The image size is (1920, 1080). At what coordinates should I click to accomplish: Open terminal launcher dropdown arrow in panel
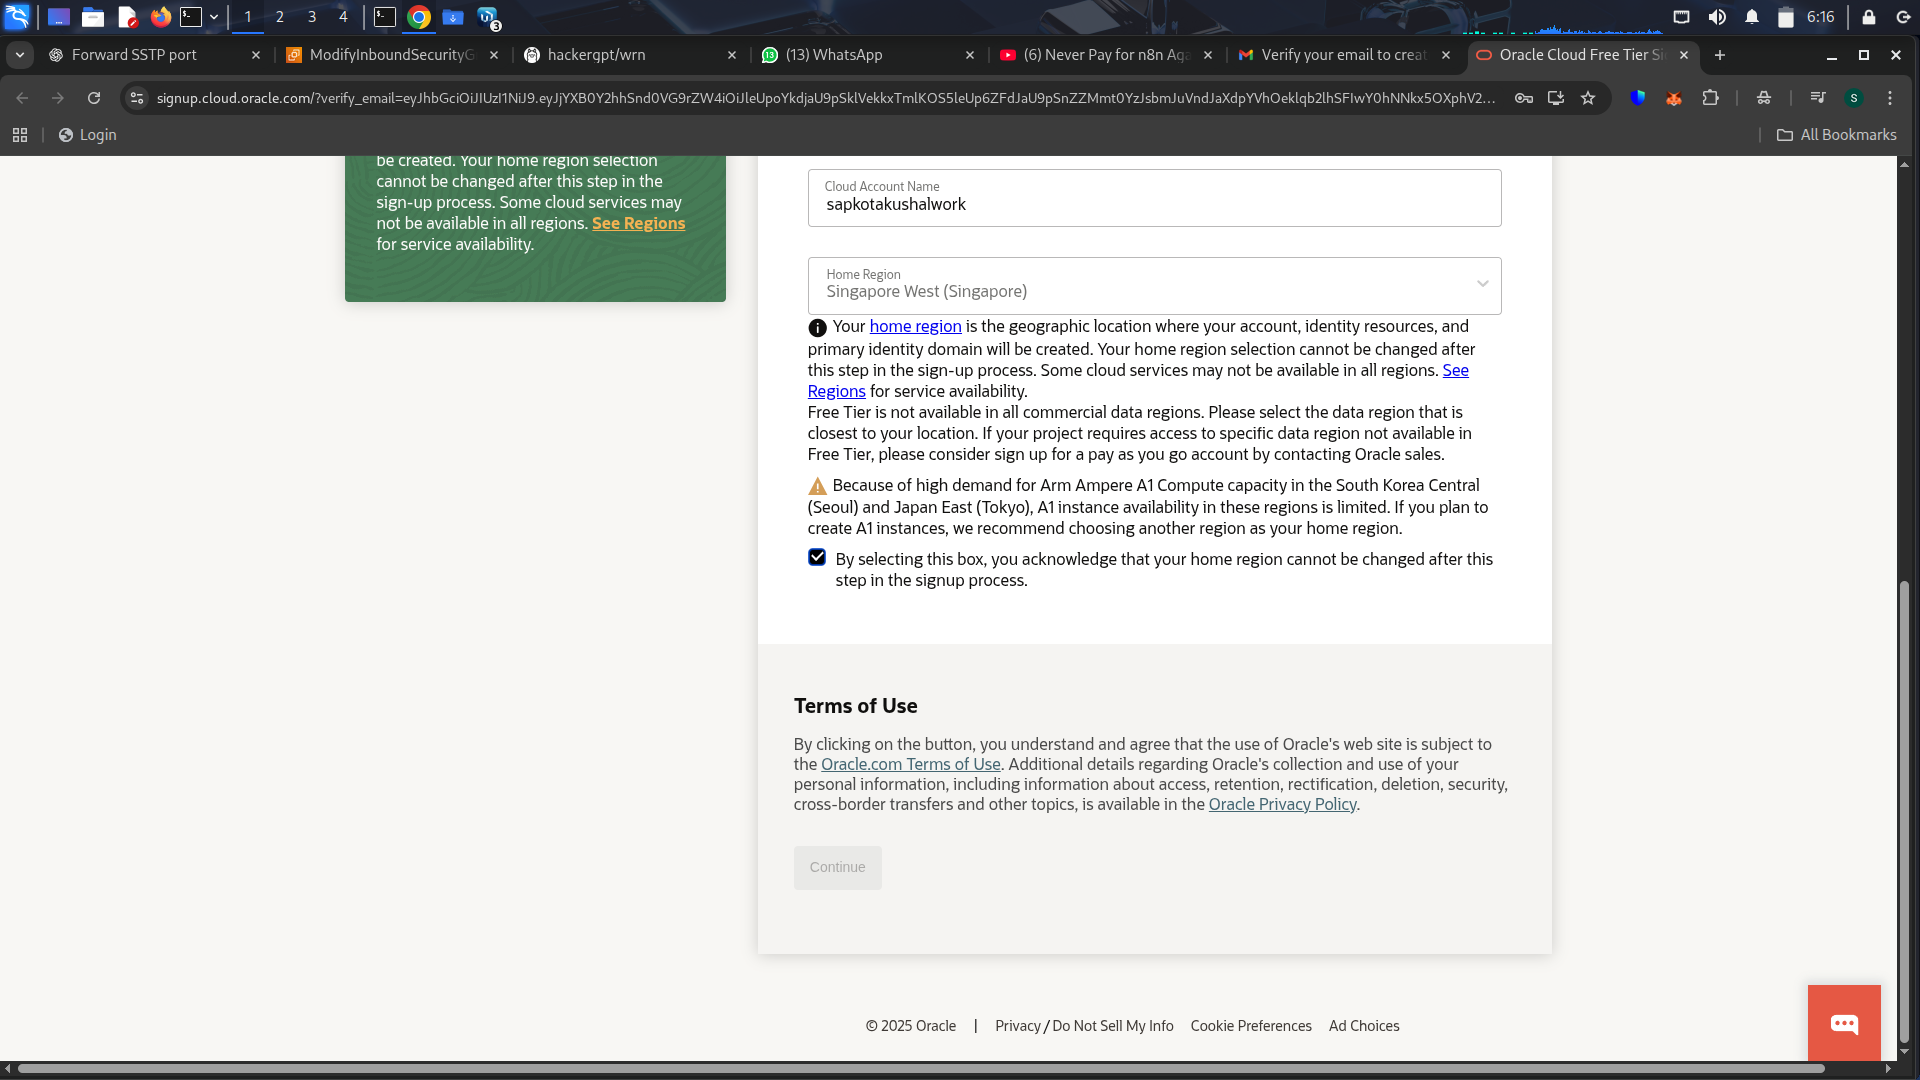(214, 17)
